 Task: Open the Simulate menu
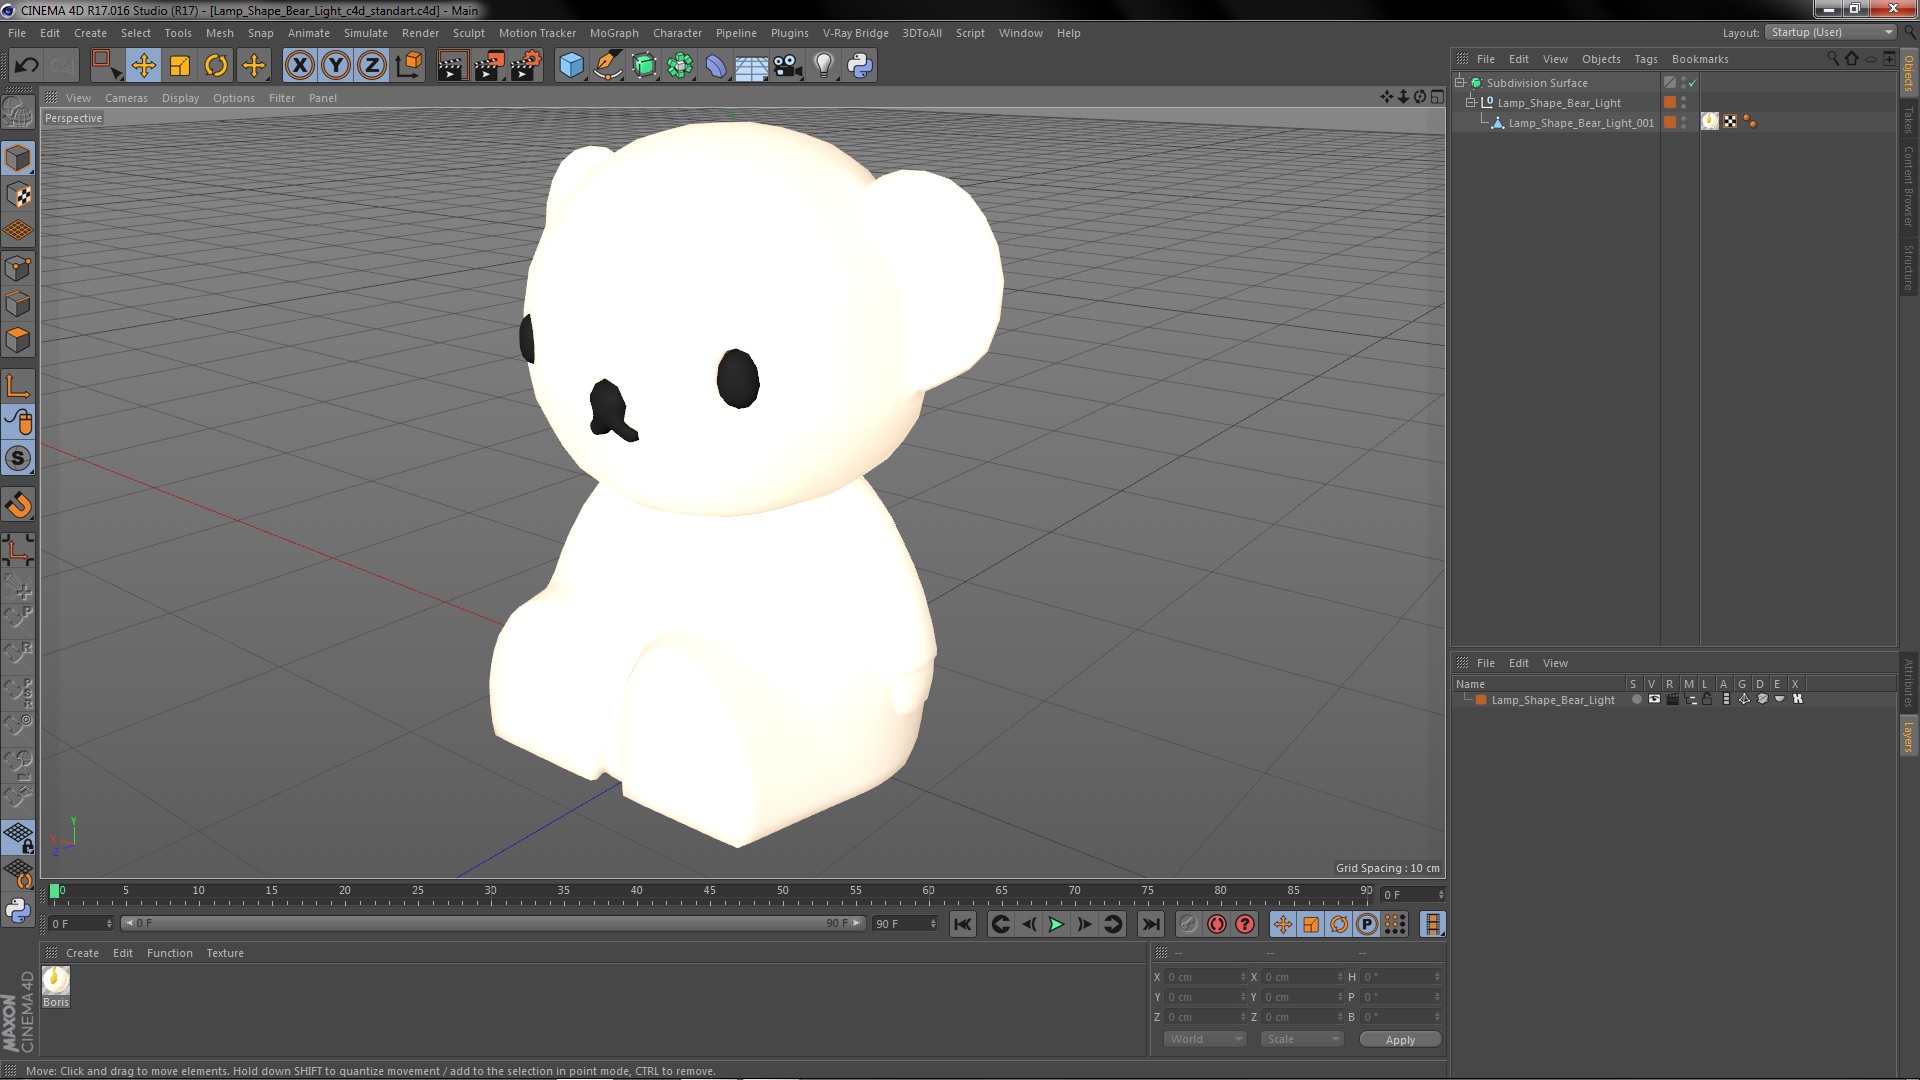(x=365, y=33)
